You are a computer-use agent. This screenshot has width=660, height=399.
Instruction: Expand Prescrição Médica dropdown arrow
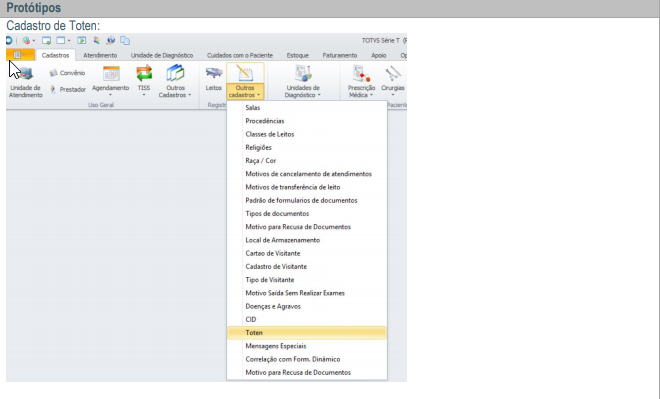click(x=371, y=95)
